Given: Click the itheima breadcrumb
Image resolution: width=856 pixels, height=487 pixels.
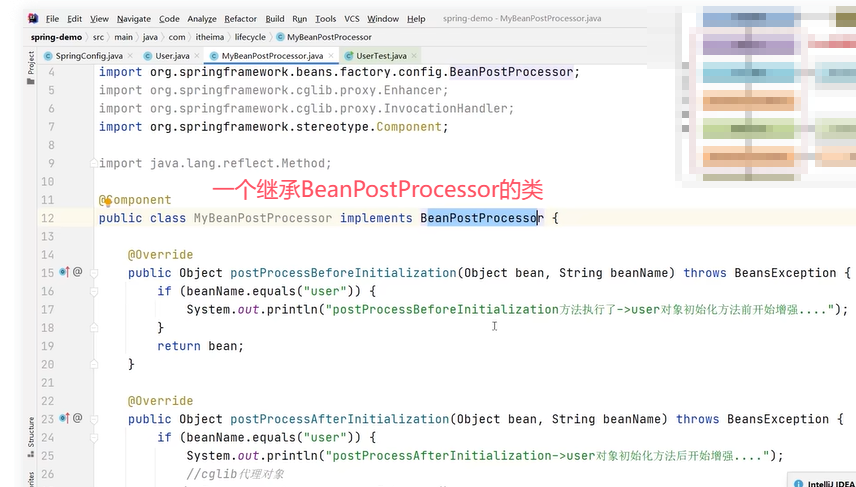Looking at the screenshot, I should 210,37.
